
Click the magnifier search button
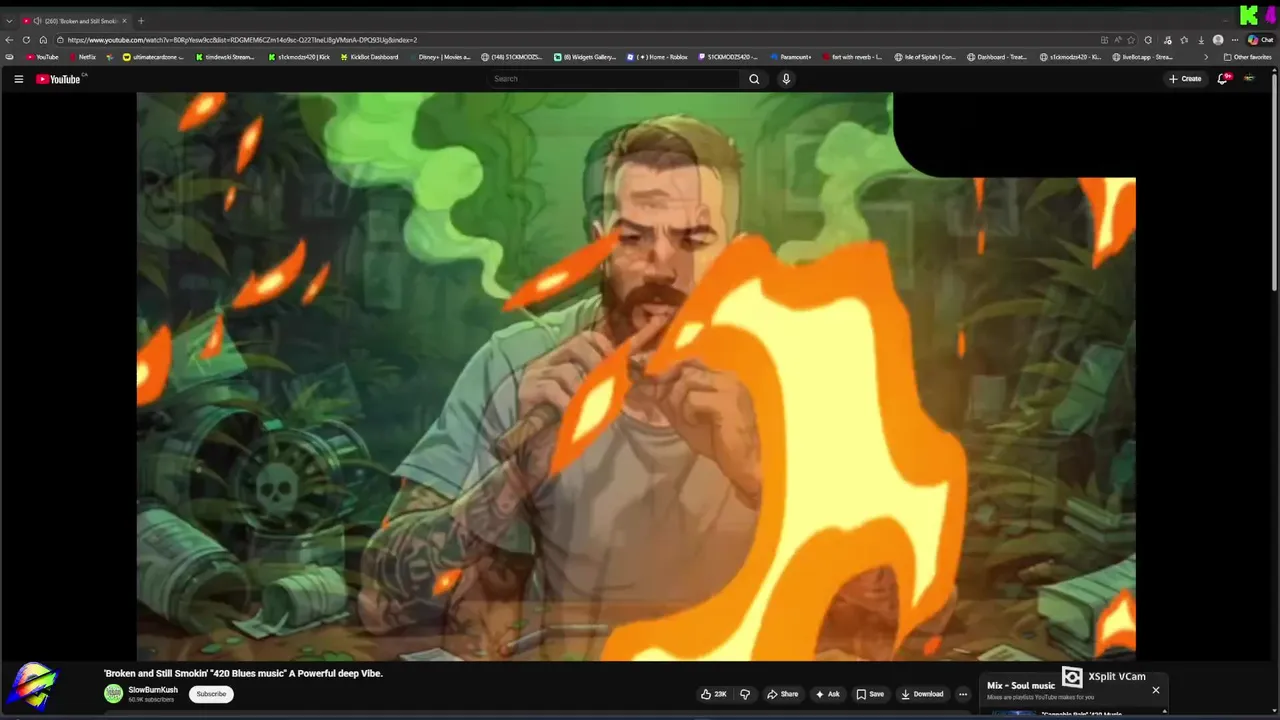(754, 79)
